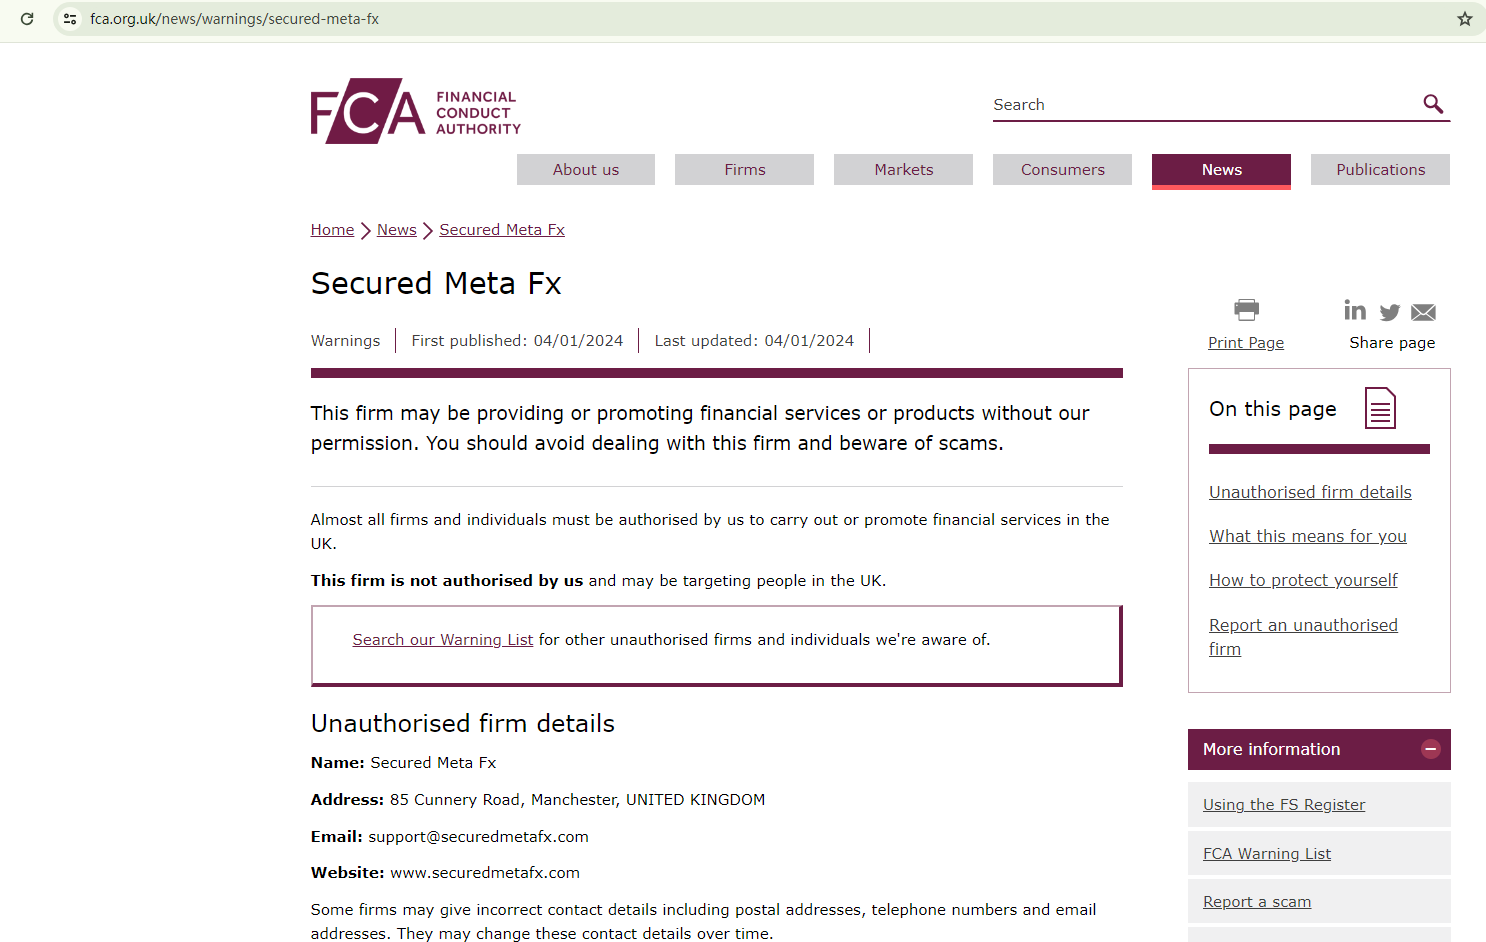1486x942 pixels.
Task: Bookmark this page with star icon
Action: [x=1464, y=19]
